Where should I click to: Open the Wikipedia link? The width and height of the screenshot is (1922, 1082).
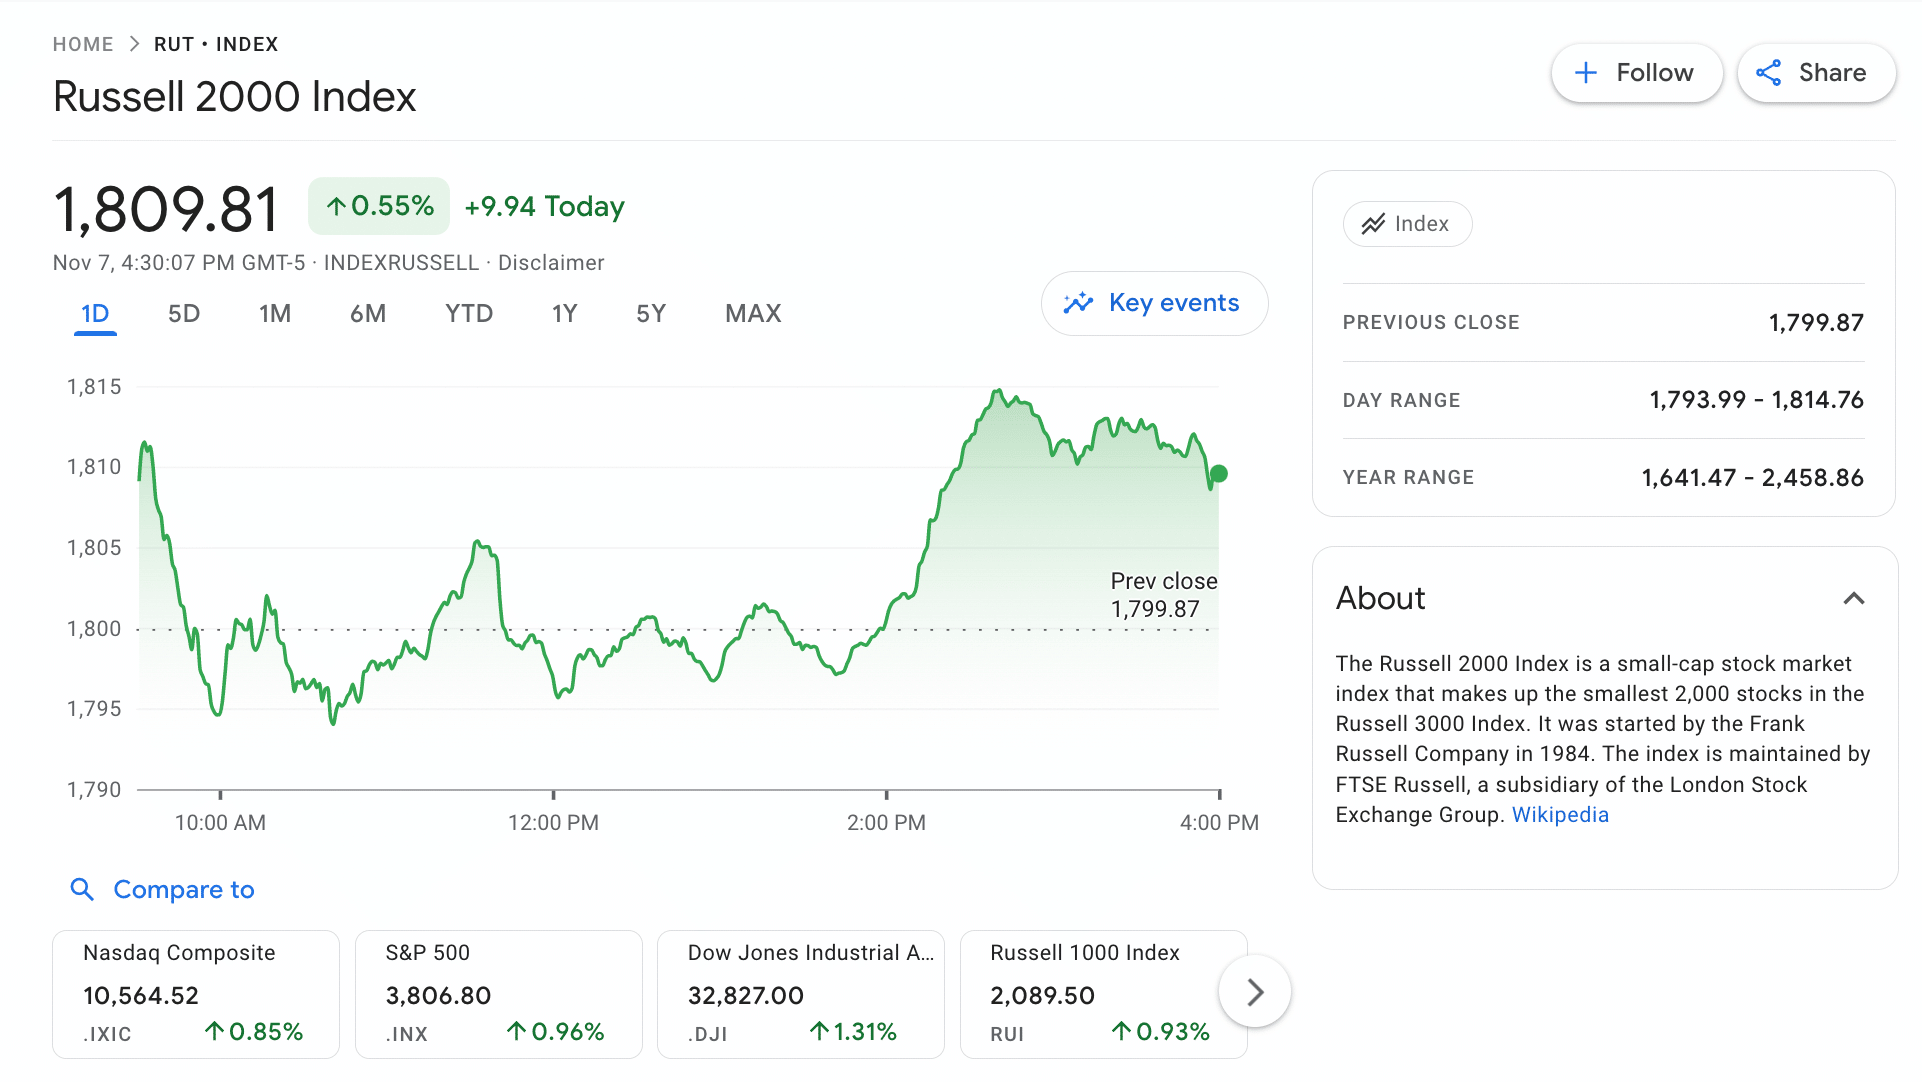1560,815
